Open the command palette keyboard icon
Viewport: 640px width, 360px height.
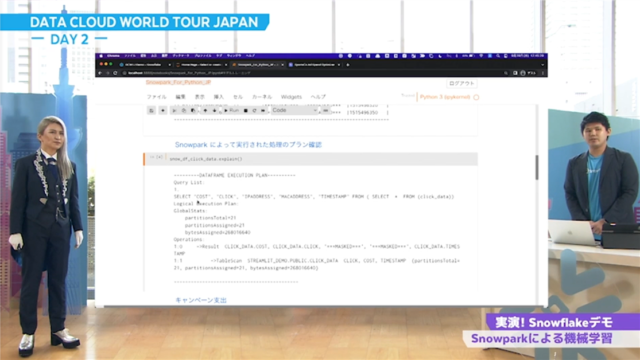(x=325, y=111)
